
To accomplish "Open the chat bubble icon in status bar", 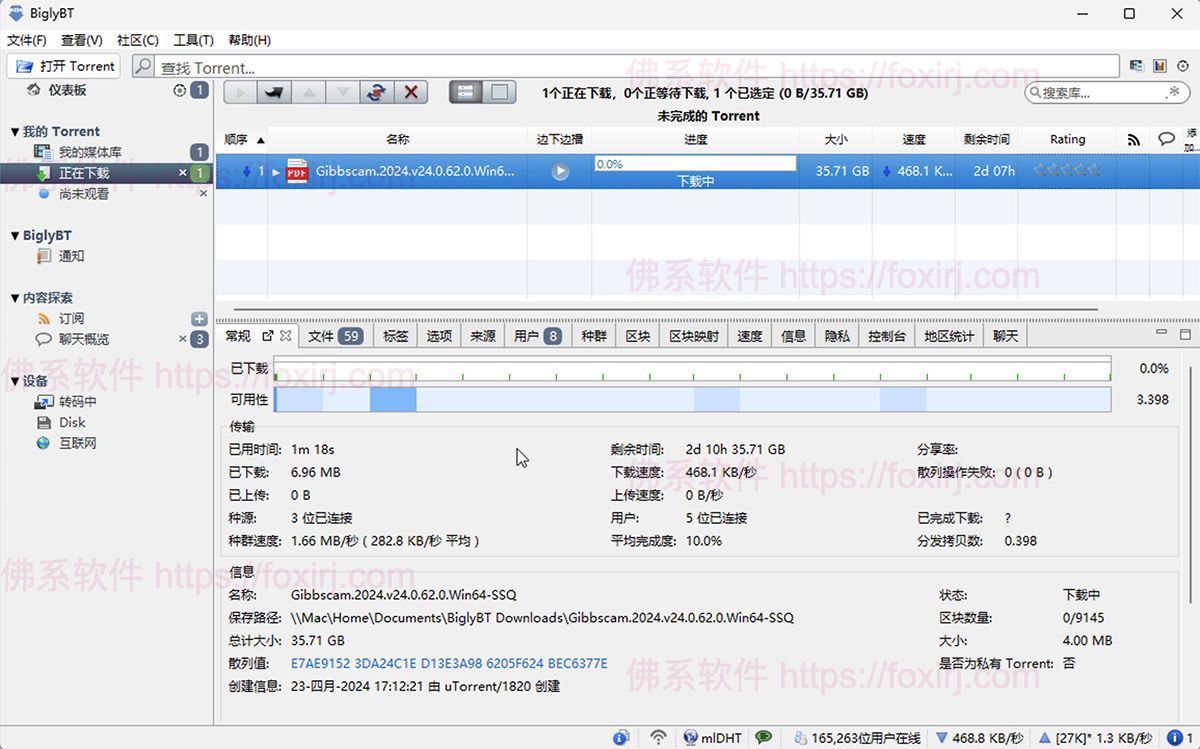I will (x=765, y=737).
